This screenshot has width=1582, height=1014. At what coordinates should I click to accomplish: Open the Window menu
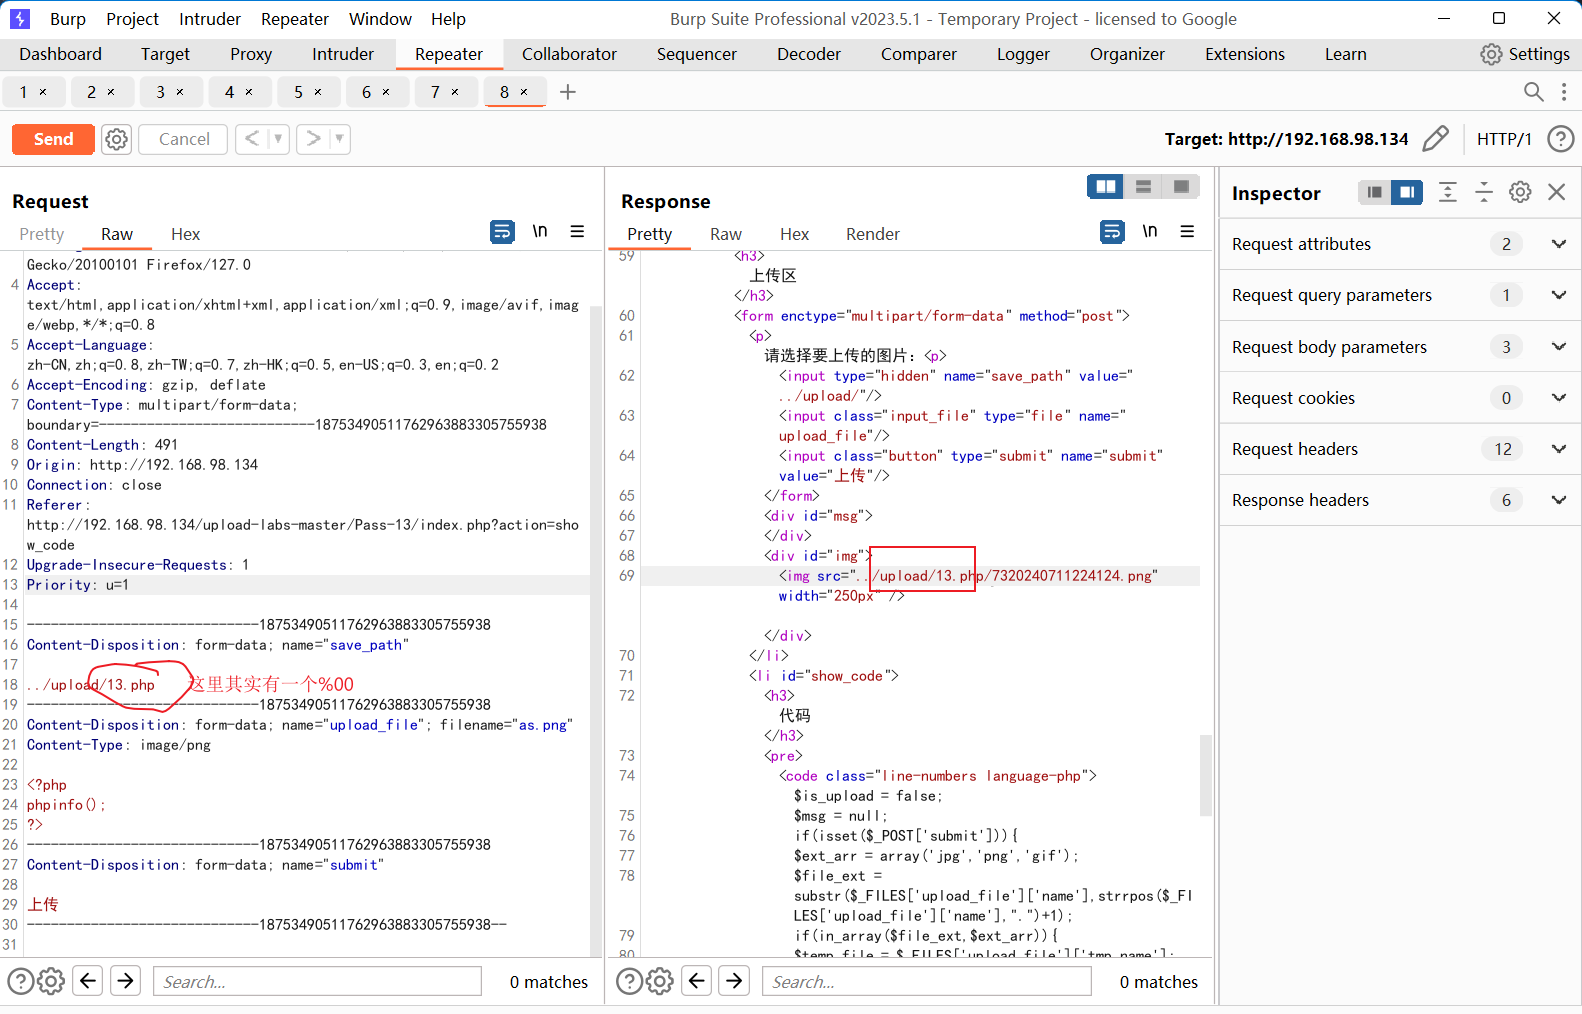380,19
